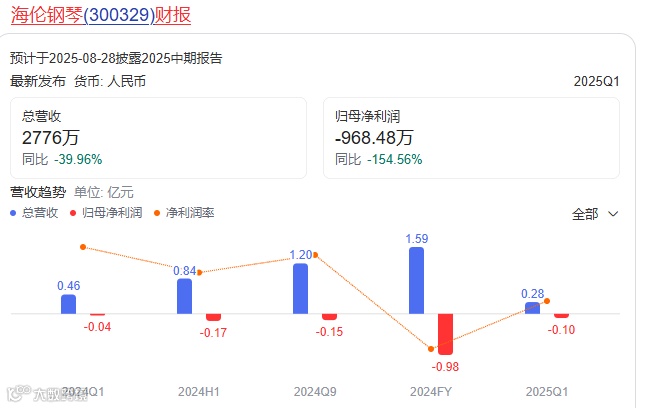Click the chevron arrow next to 全部
664x408 pixels.
613,214
